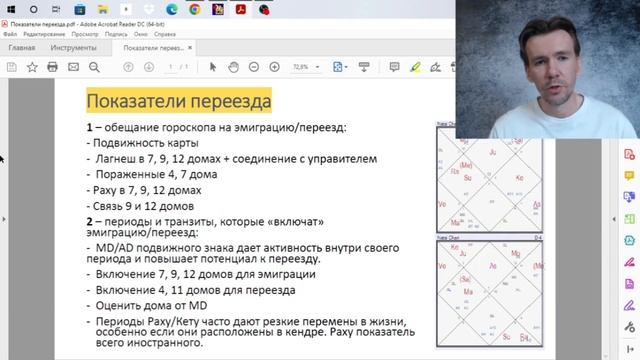Open Task View on the taskbar

click(56, 9)
